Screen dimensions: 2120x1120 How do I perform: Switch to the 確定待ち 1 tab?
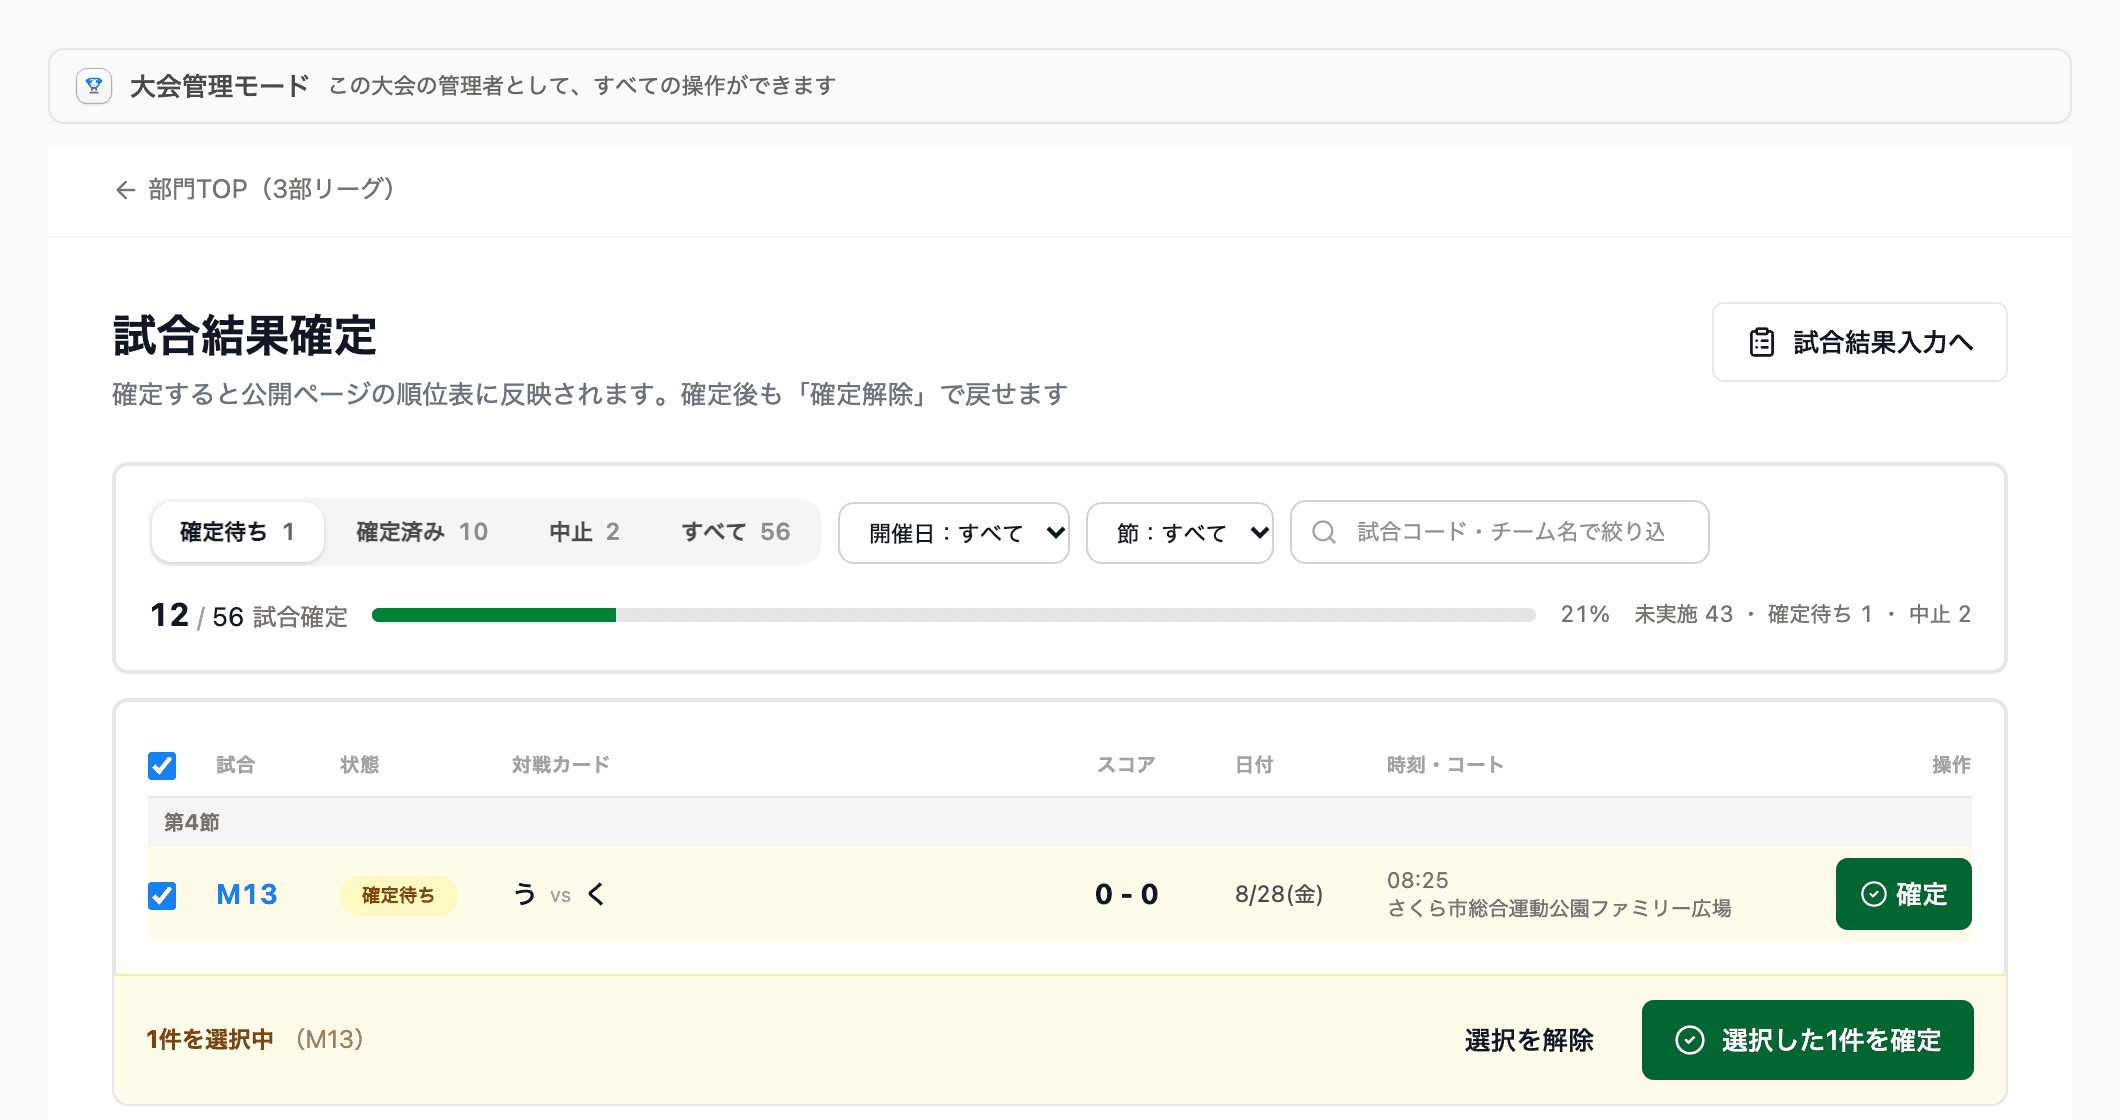pos(238,532)
